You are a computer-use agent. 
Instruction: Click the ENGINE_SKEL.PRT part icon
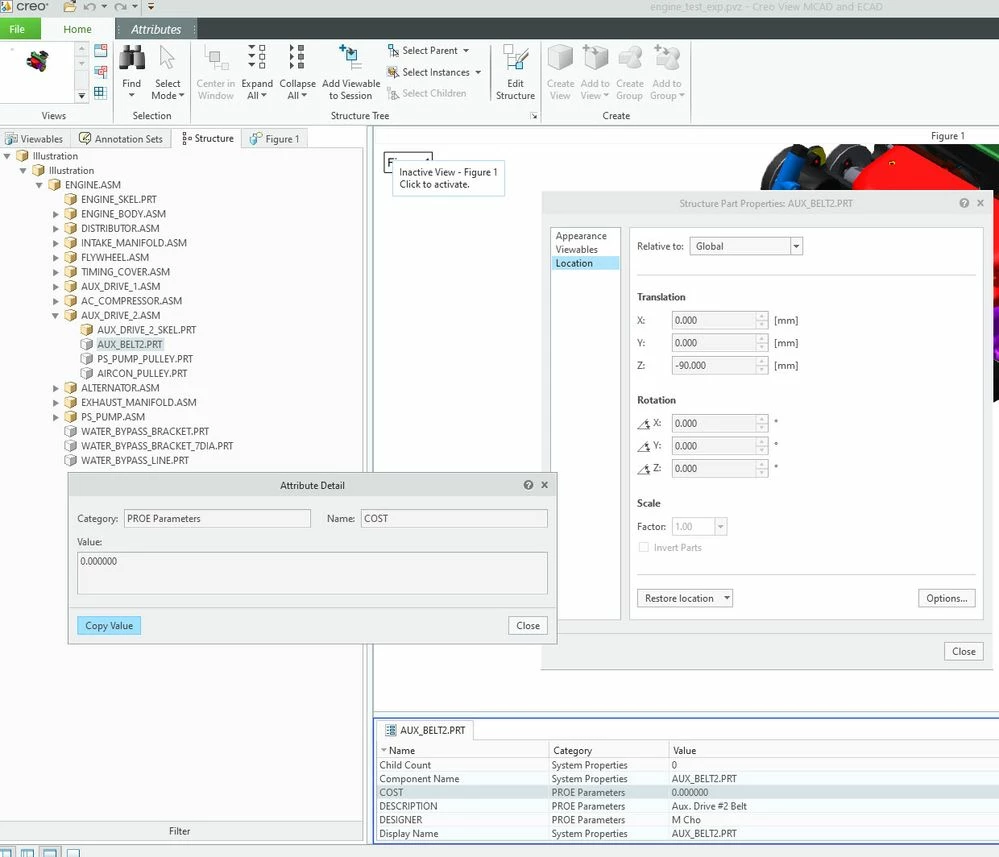[x=71, y=199]
